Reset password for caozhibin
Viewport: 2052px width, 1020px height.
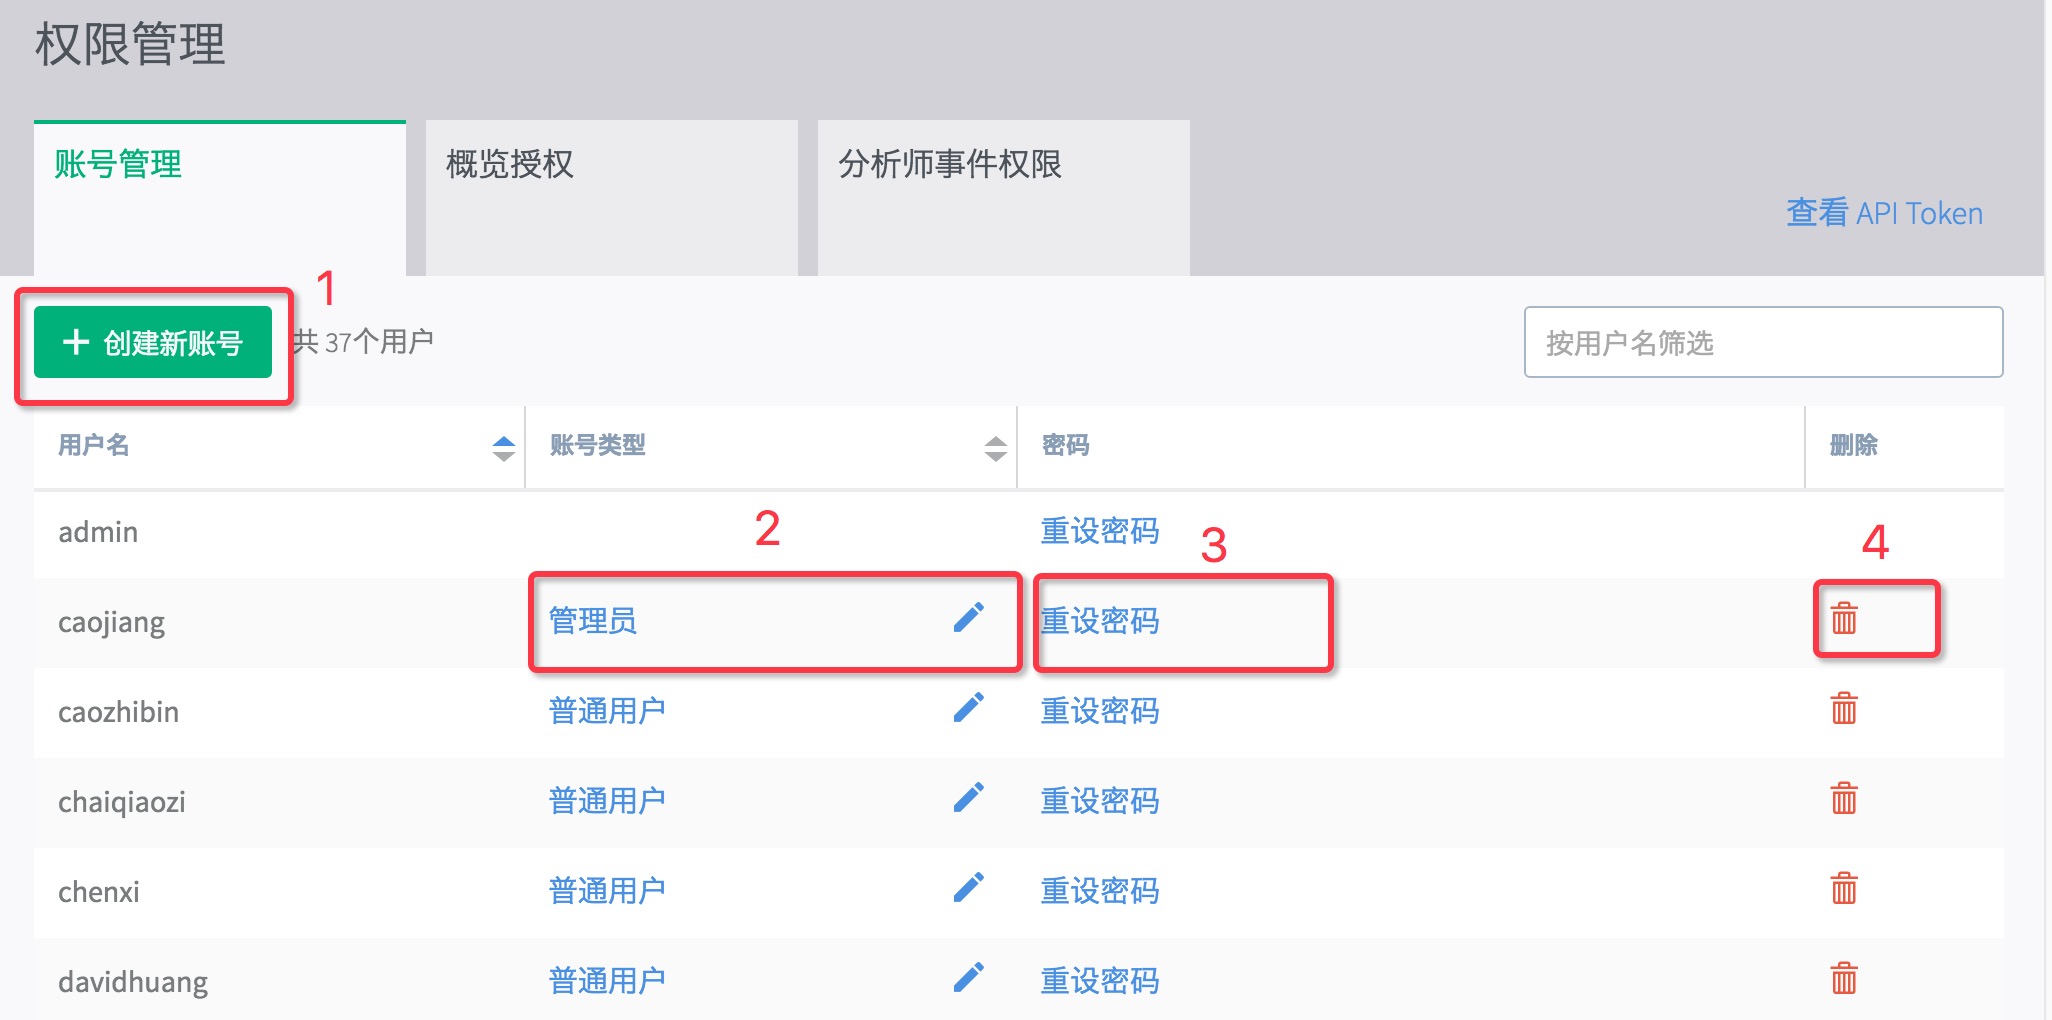pos(1100,711)
